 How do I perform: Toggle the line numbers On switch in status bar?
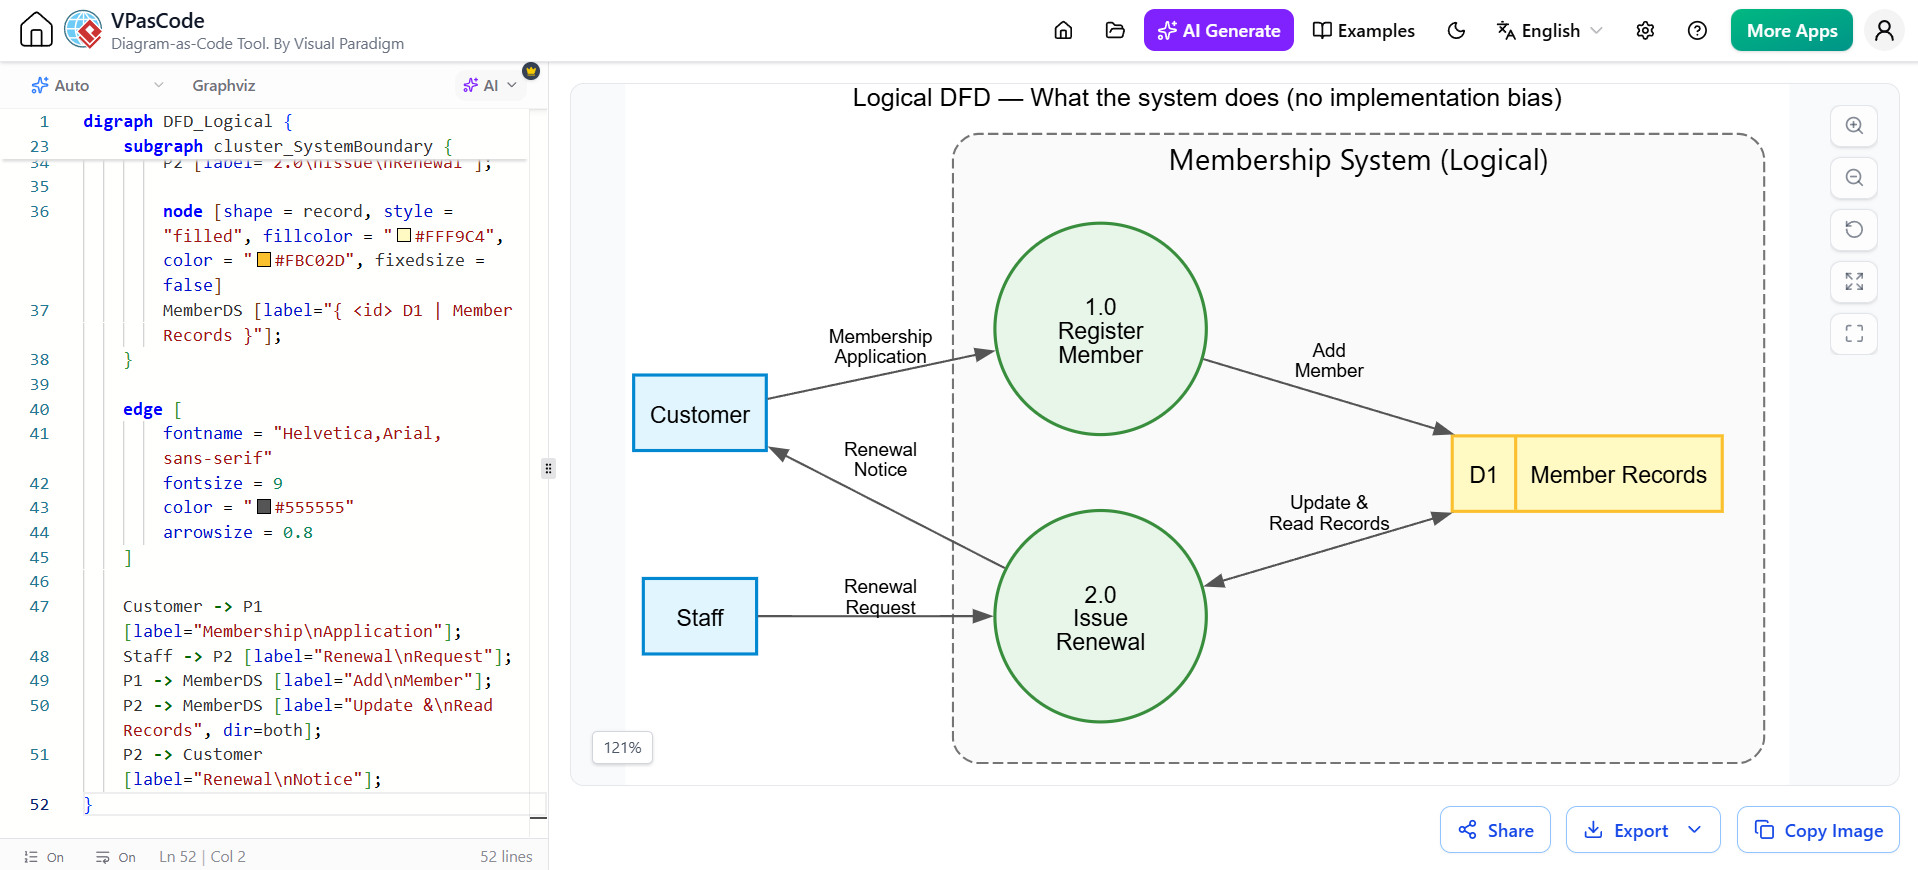44,857
